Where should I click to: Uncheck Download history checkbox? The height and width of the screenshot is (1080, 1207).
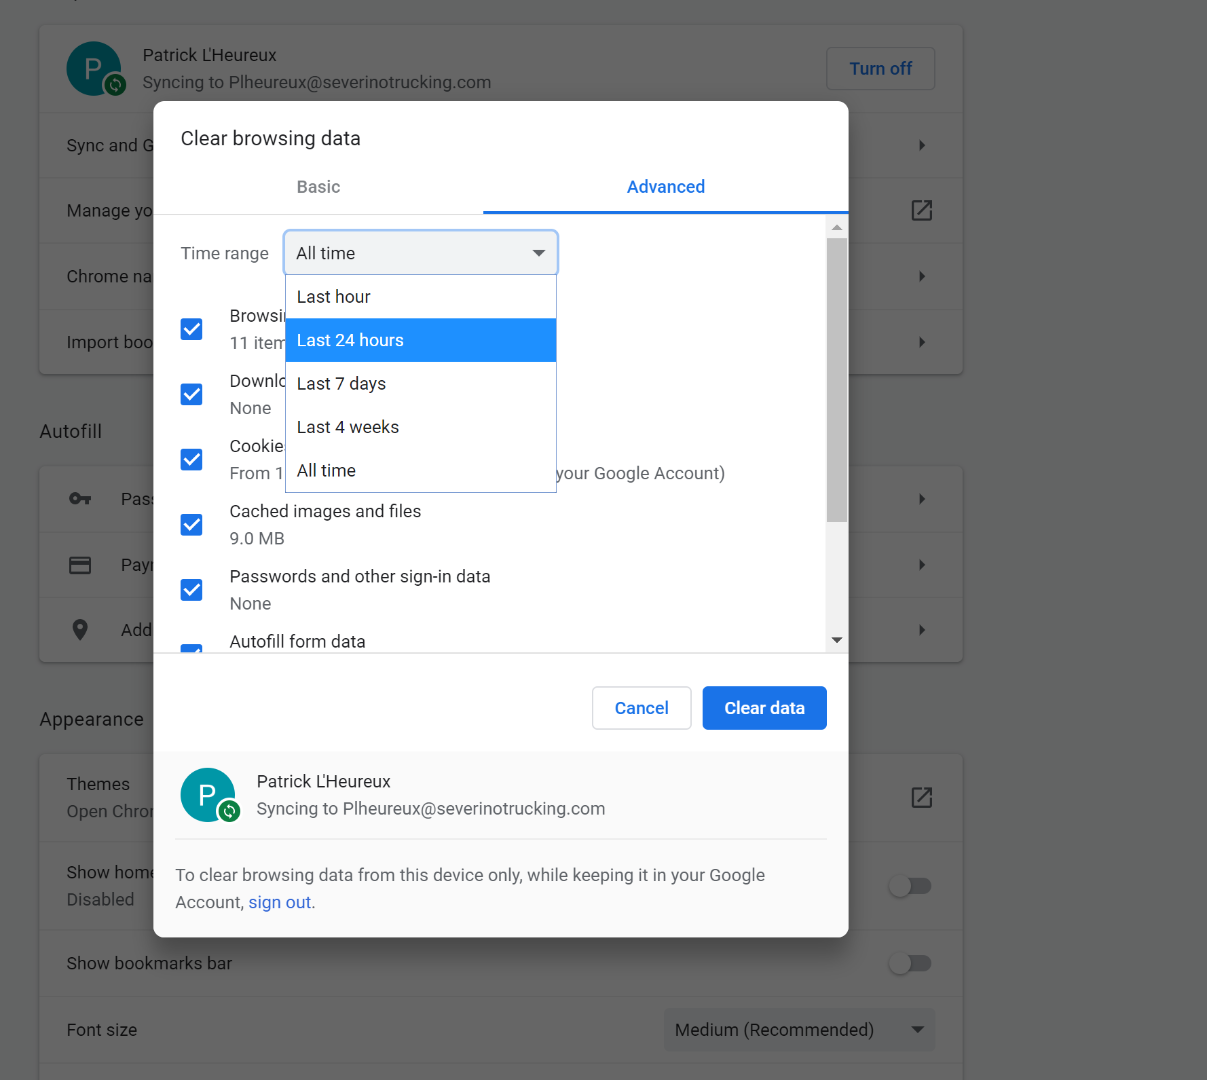[192, 394]
